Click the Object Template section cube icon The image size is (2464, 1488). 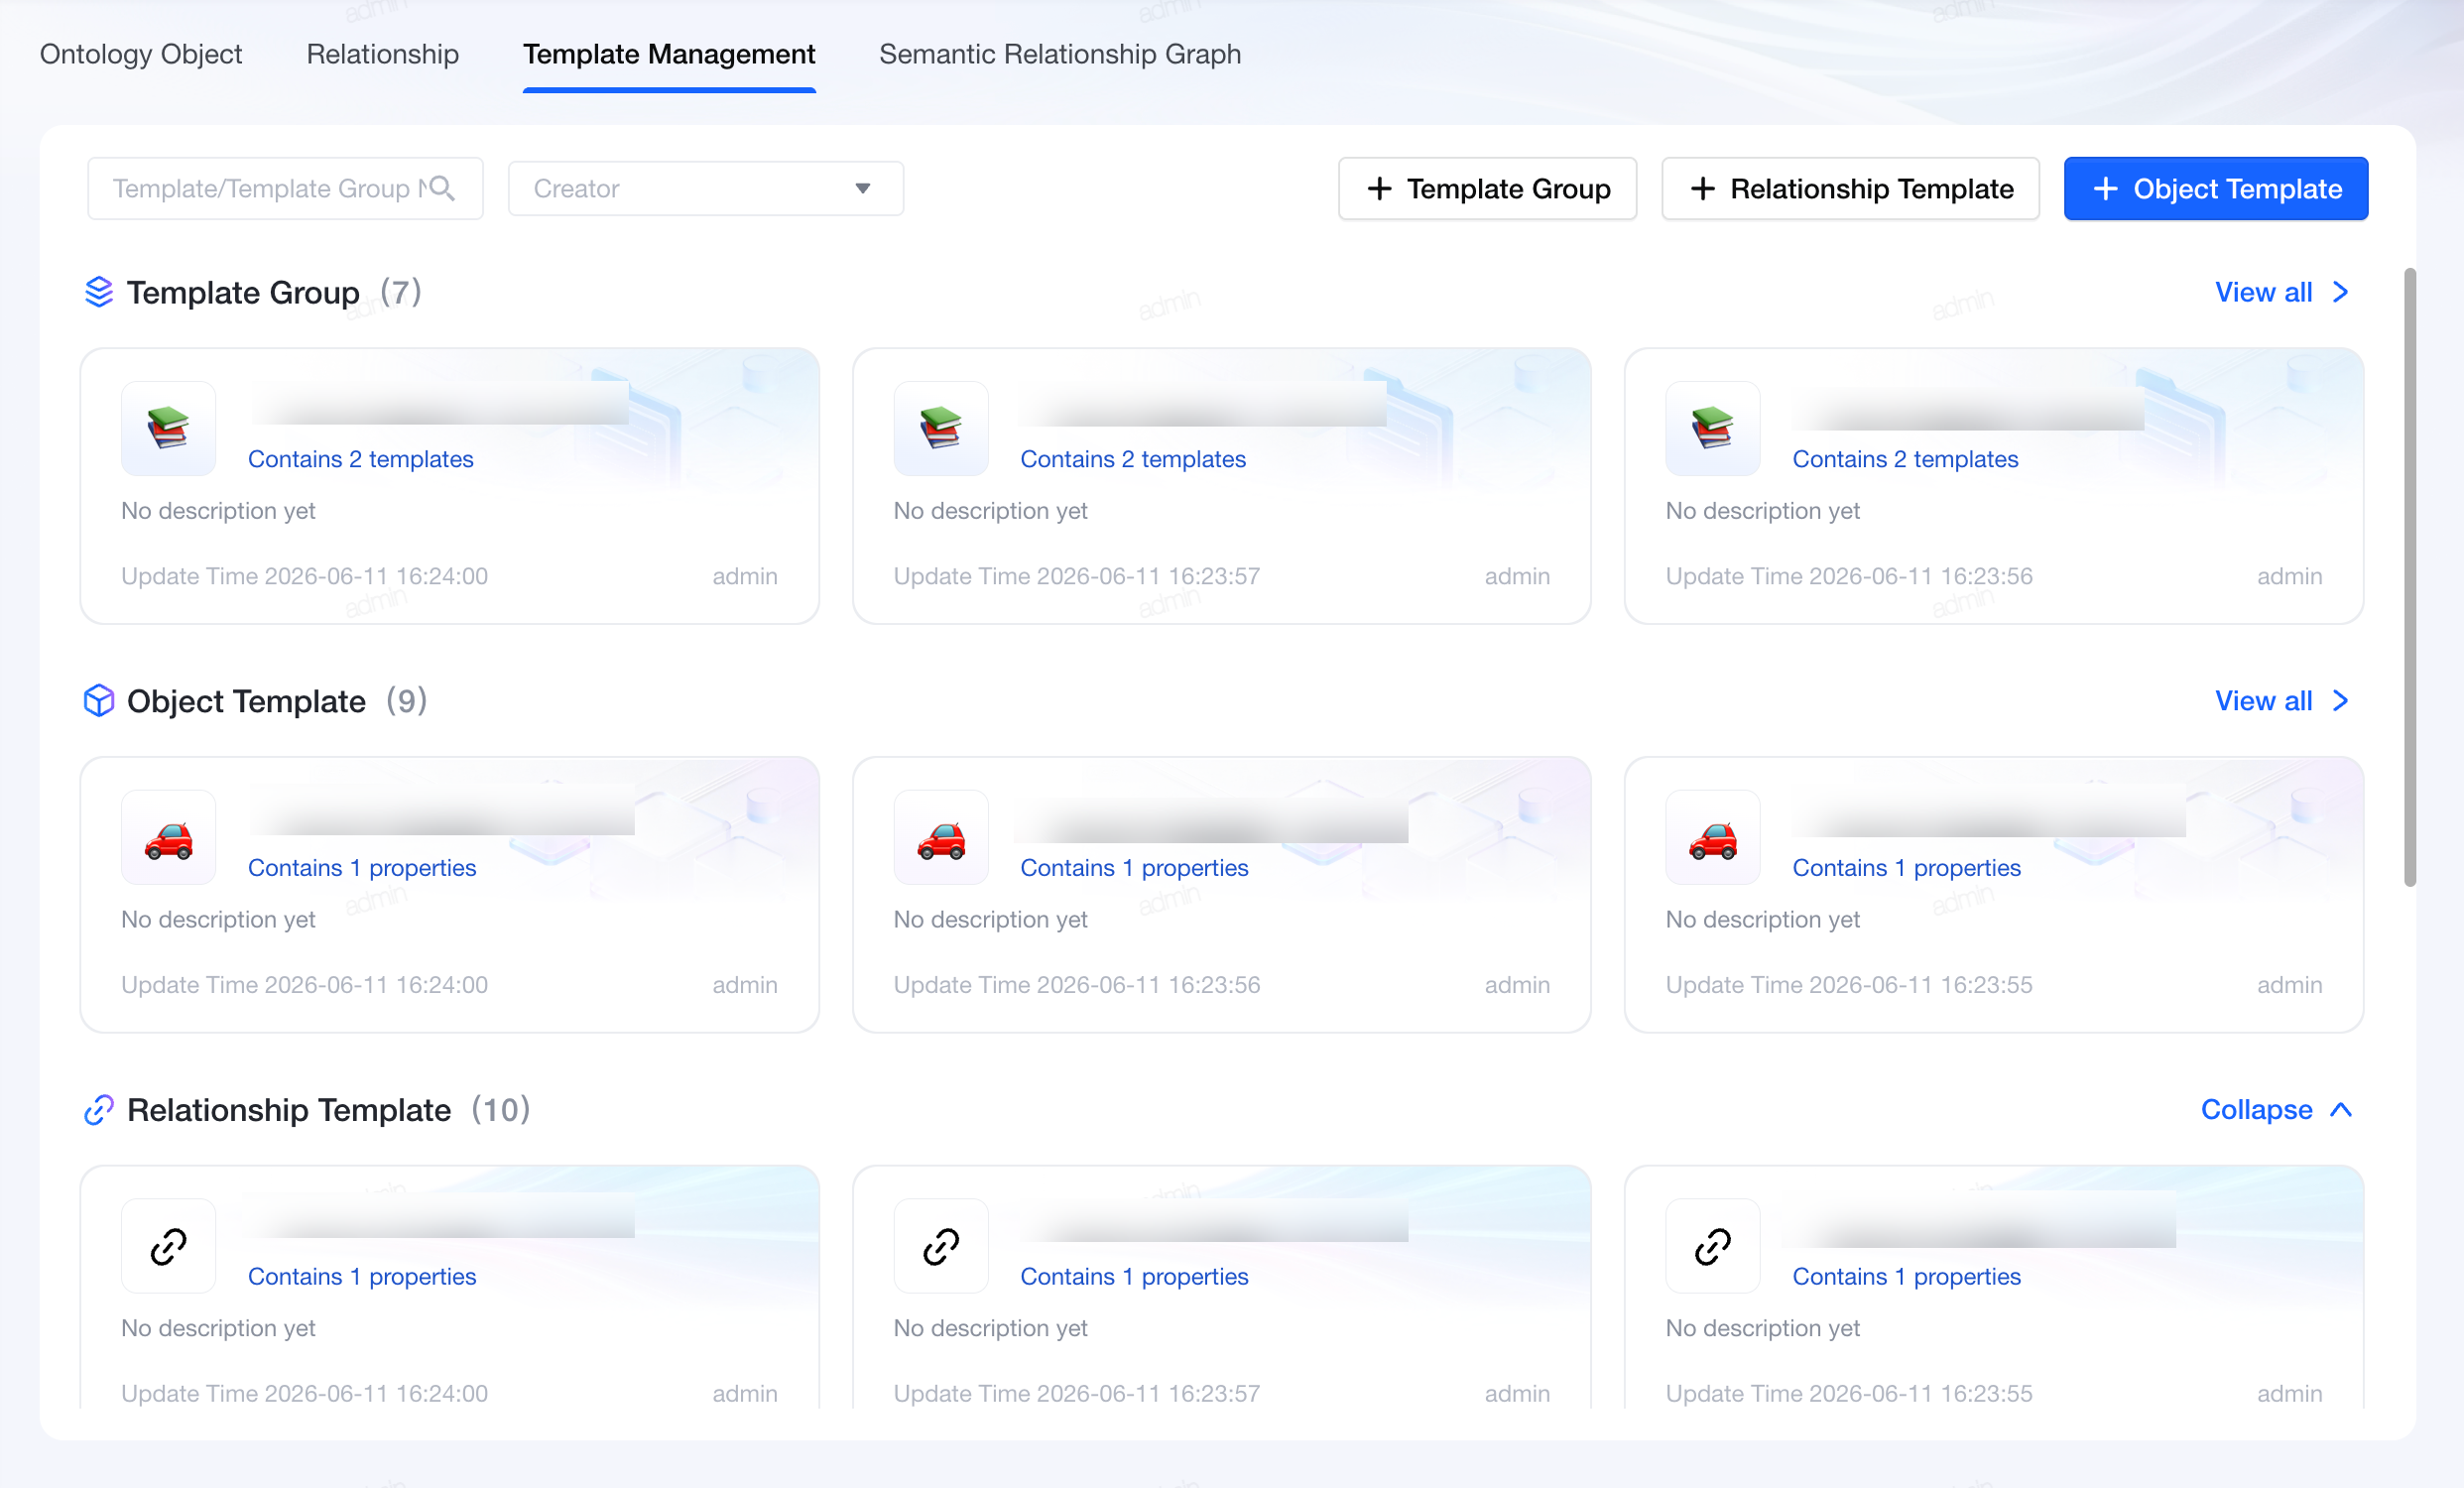(98, 701)
